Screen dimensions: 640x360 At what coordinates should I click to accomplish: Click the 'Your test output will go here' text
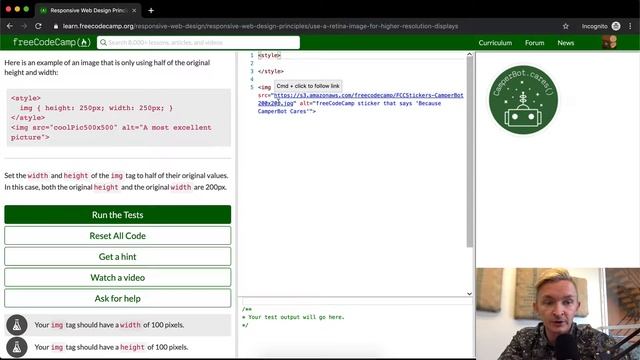pyautogui.click(x=296, y=317)
